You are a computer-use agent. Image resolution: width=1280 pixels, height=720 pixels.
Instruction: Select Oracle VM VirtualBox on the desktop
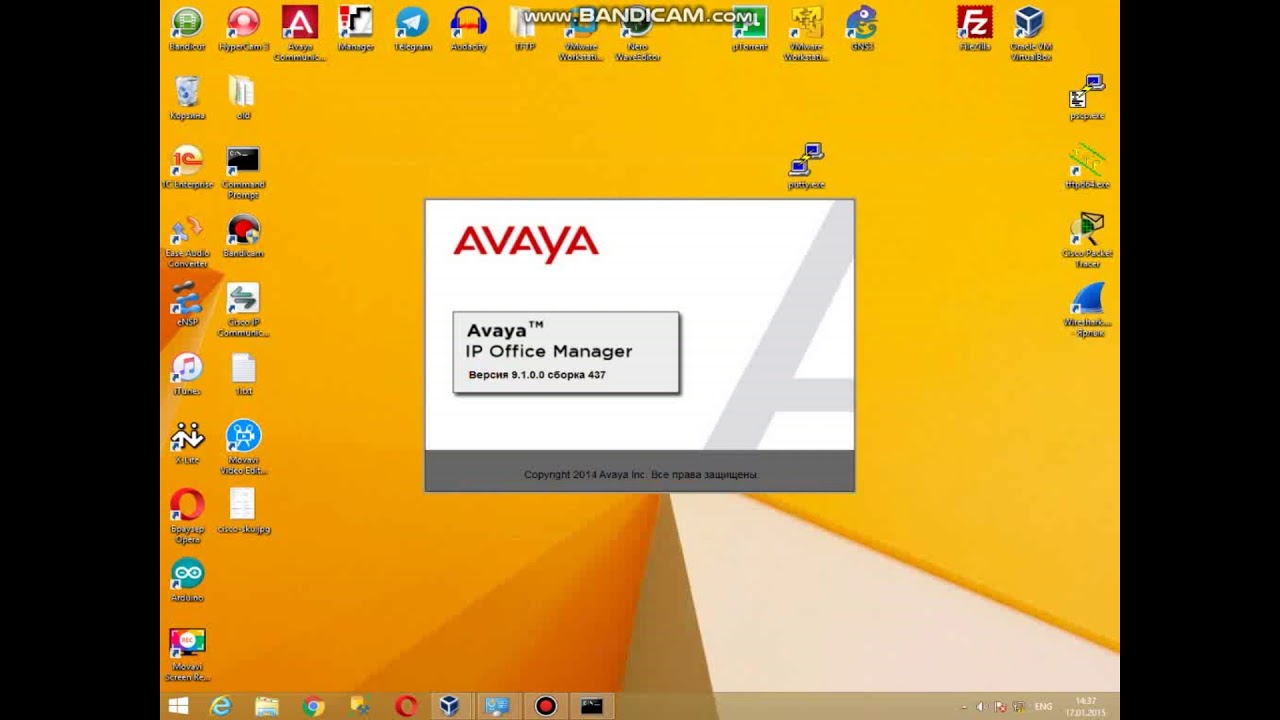click(1030, 34)
